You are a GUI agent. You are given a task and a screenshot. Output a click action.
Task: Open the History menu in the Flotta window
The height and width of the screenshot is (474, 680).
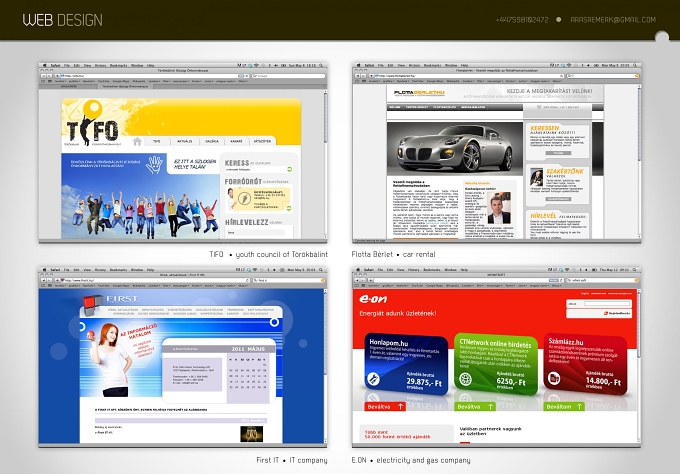pyautogui.click(x=414, y=65)
